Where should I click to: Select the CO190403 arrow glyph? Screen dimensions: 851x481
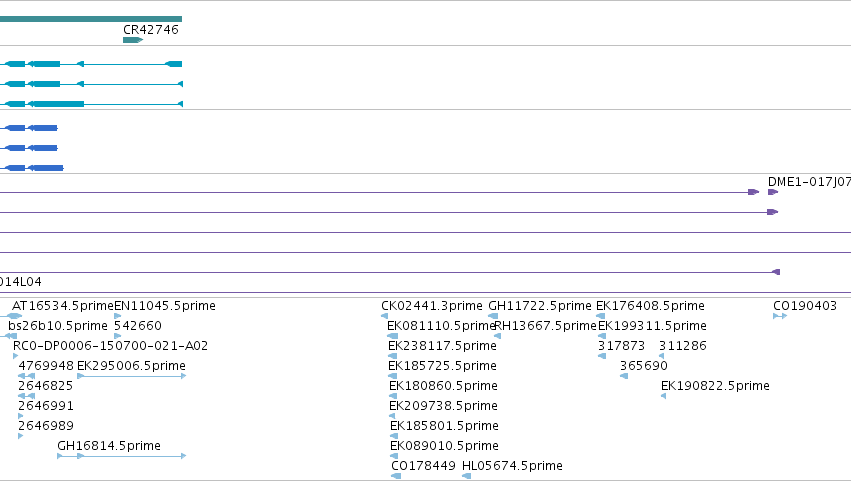pyautogui.click(x=780, y=316)
